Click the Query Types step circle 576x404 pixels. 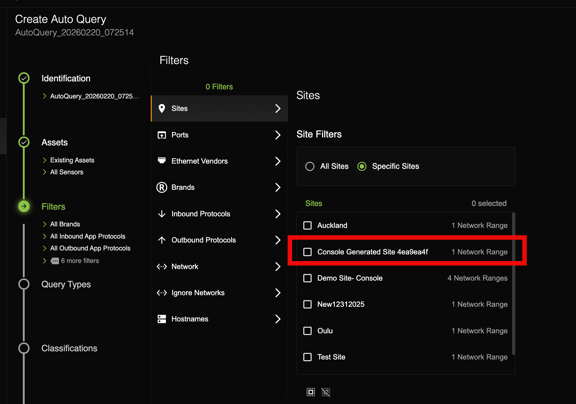tap(24, 284)
